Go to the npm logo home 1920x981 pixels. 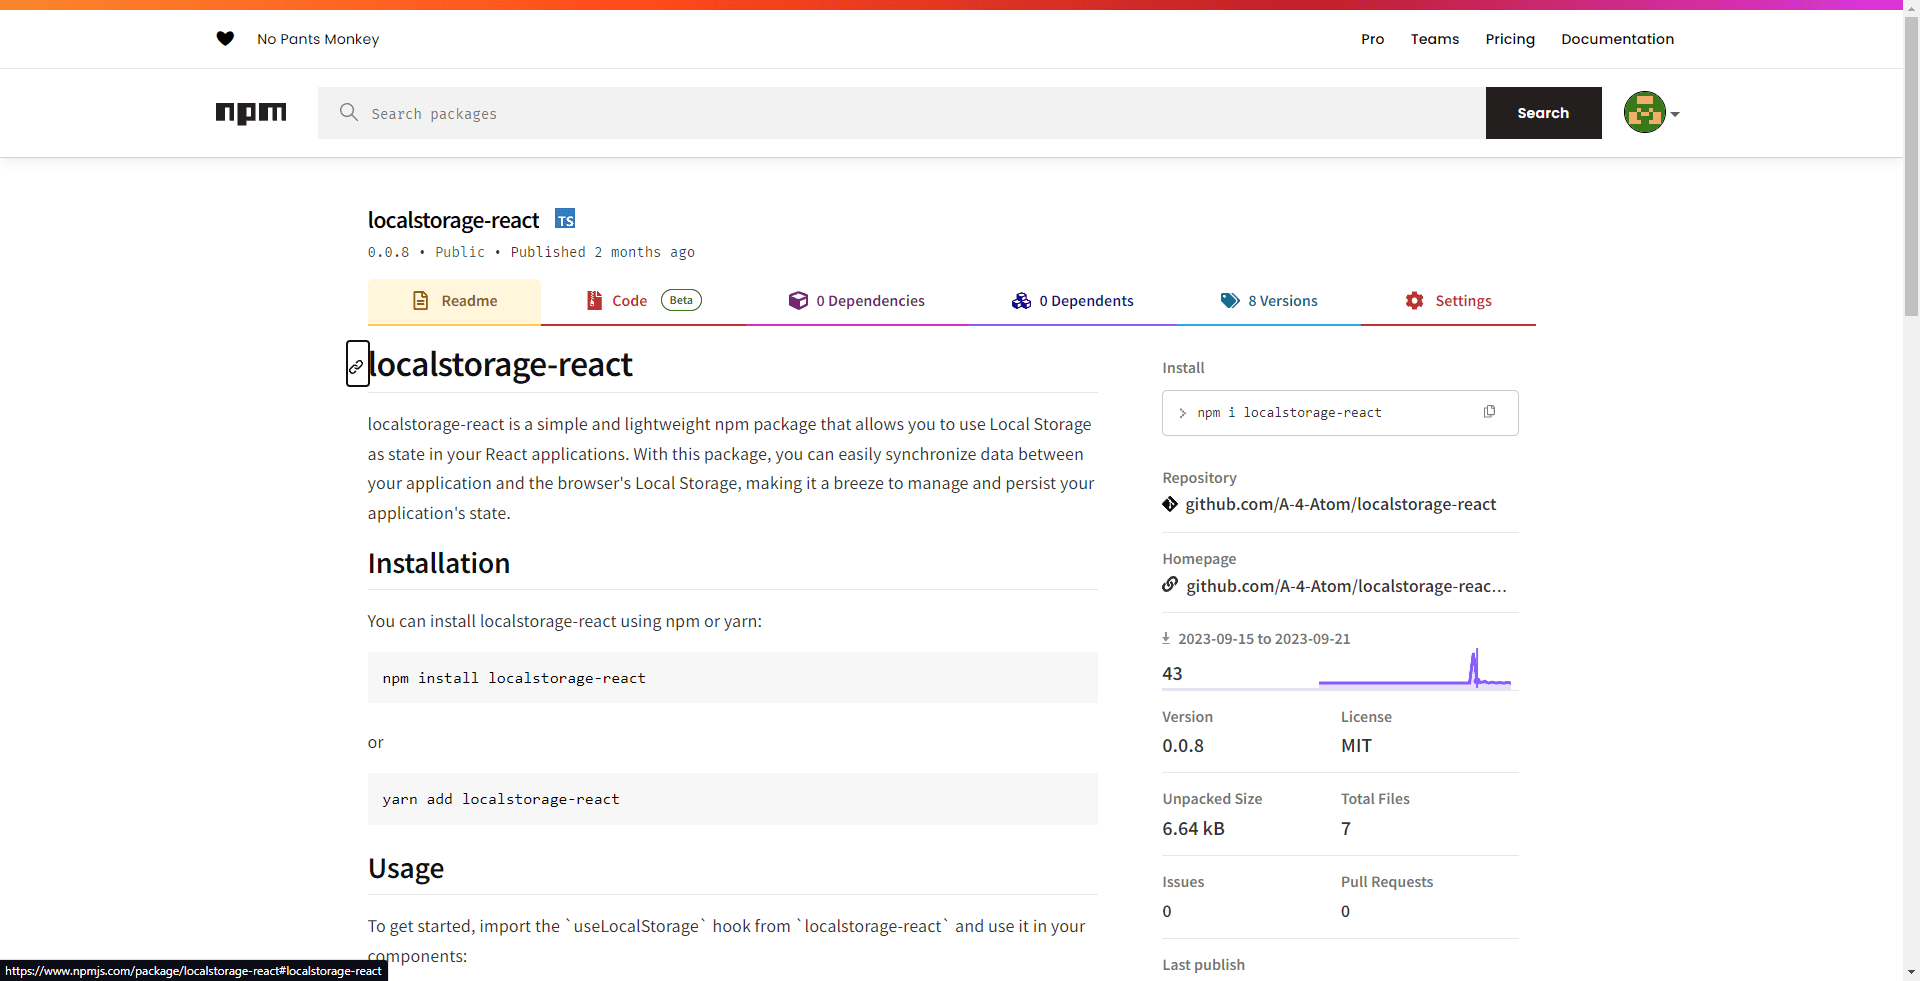coord(251,113)
